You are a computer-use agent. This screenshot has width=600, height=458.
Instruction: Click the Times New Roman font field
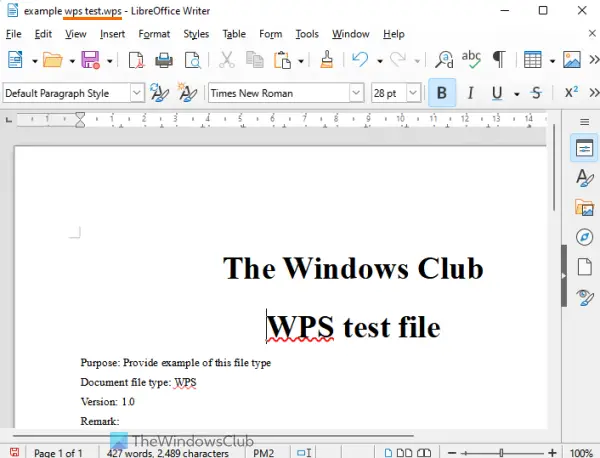tap(279, 93)
